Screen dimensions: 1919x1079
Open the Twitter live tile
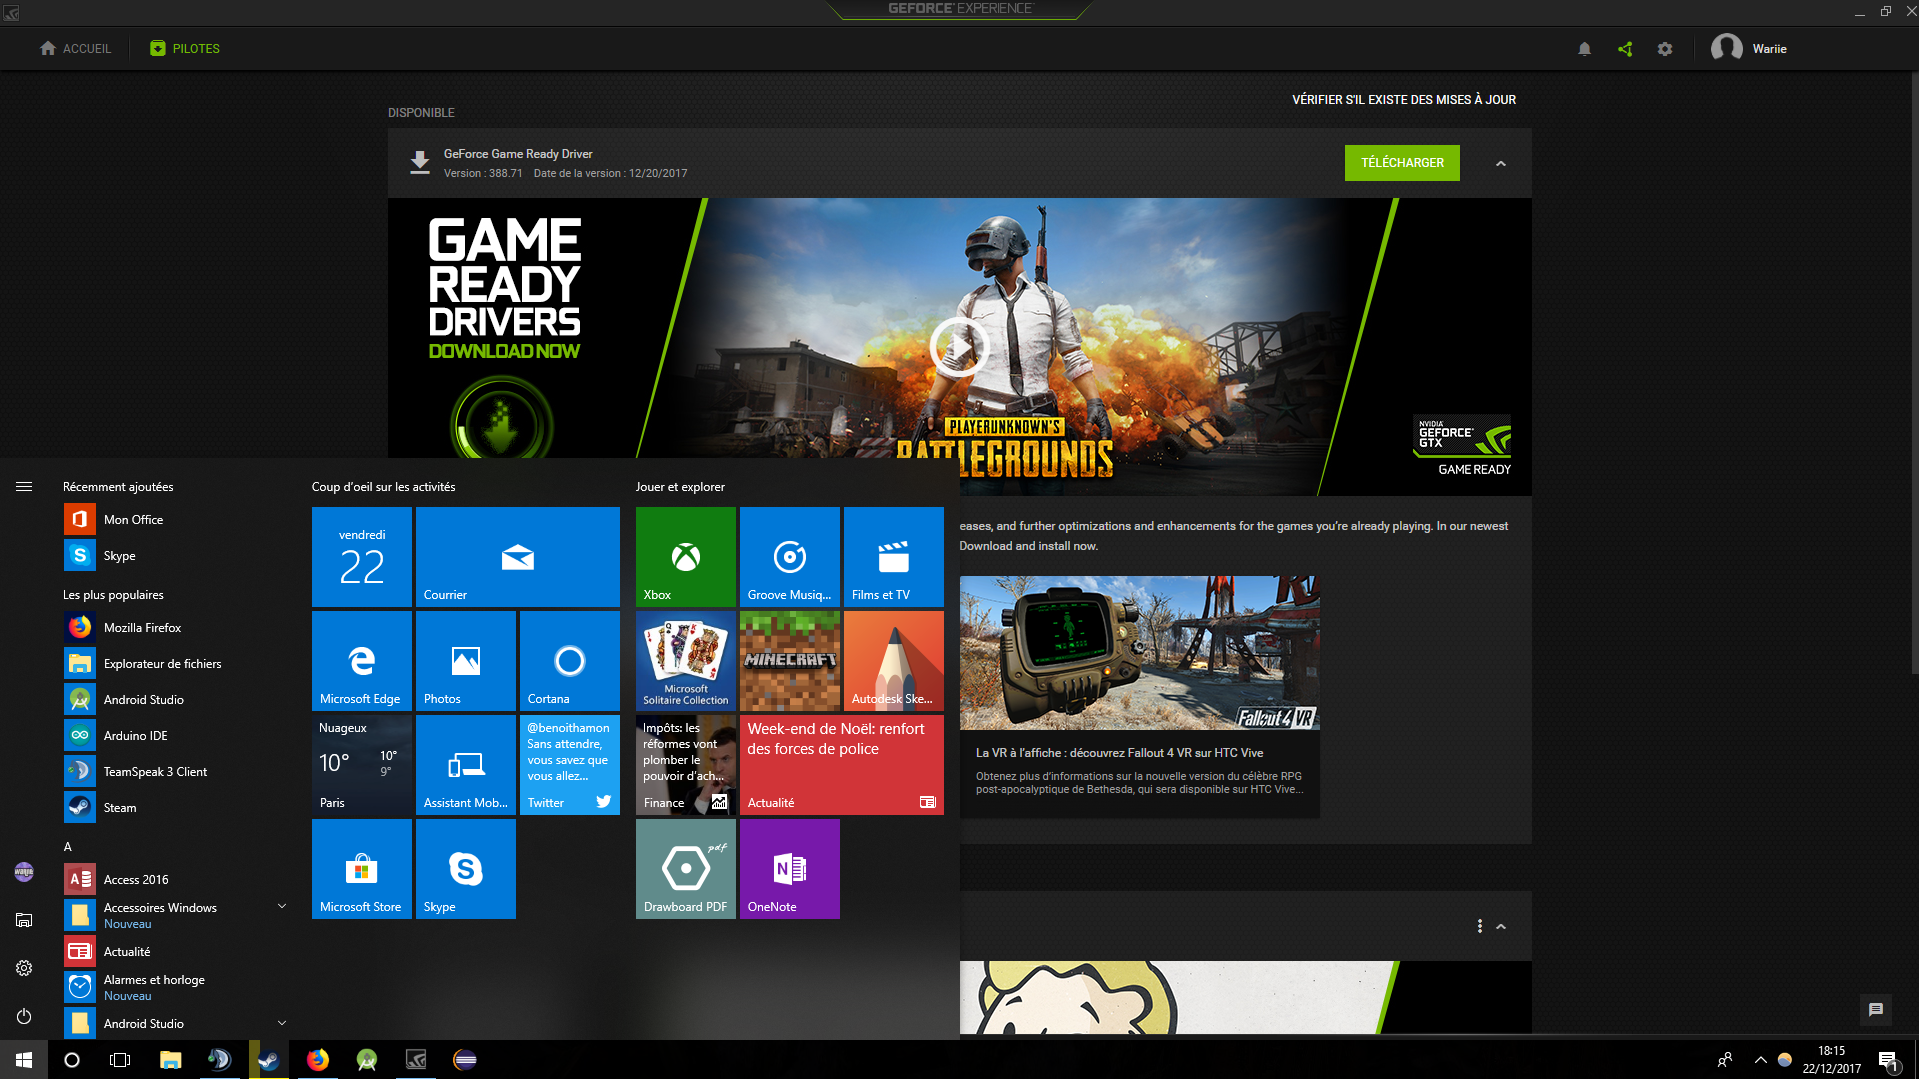pyautogui.click(x=570, y=765)
